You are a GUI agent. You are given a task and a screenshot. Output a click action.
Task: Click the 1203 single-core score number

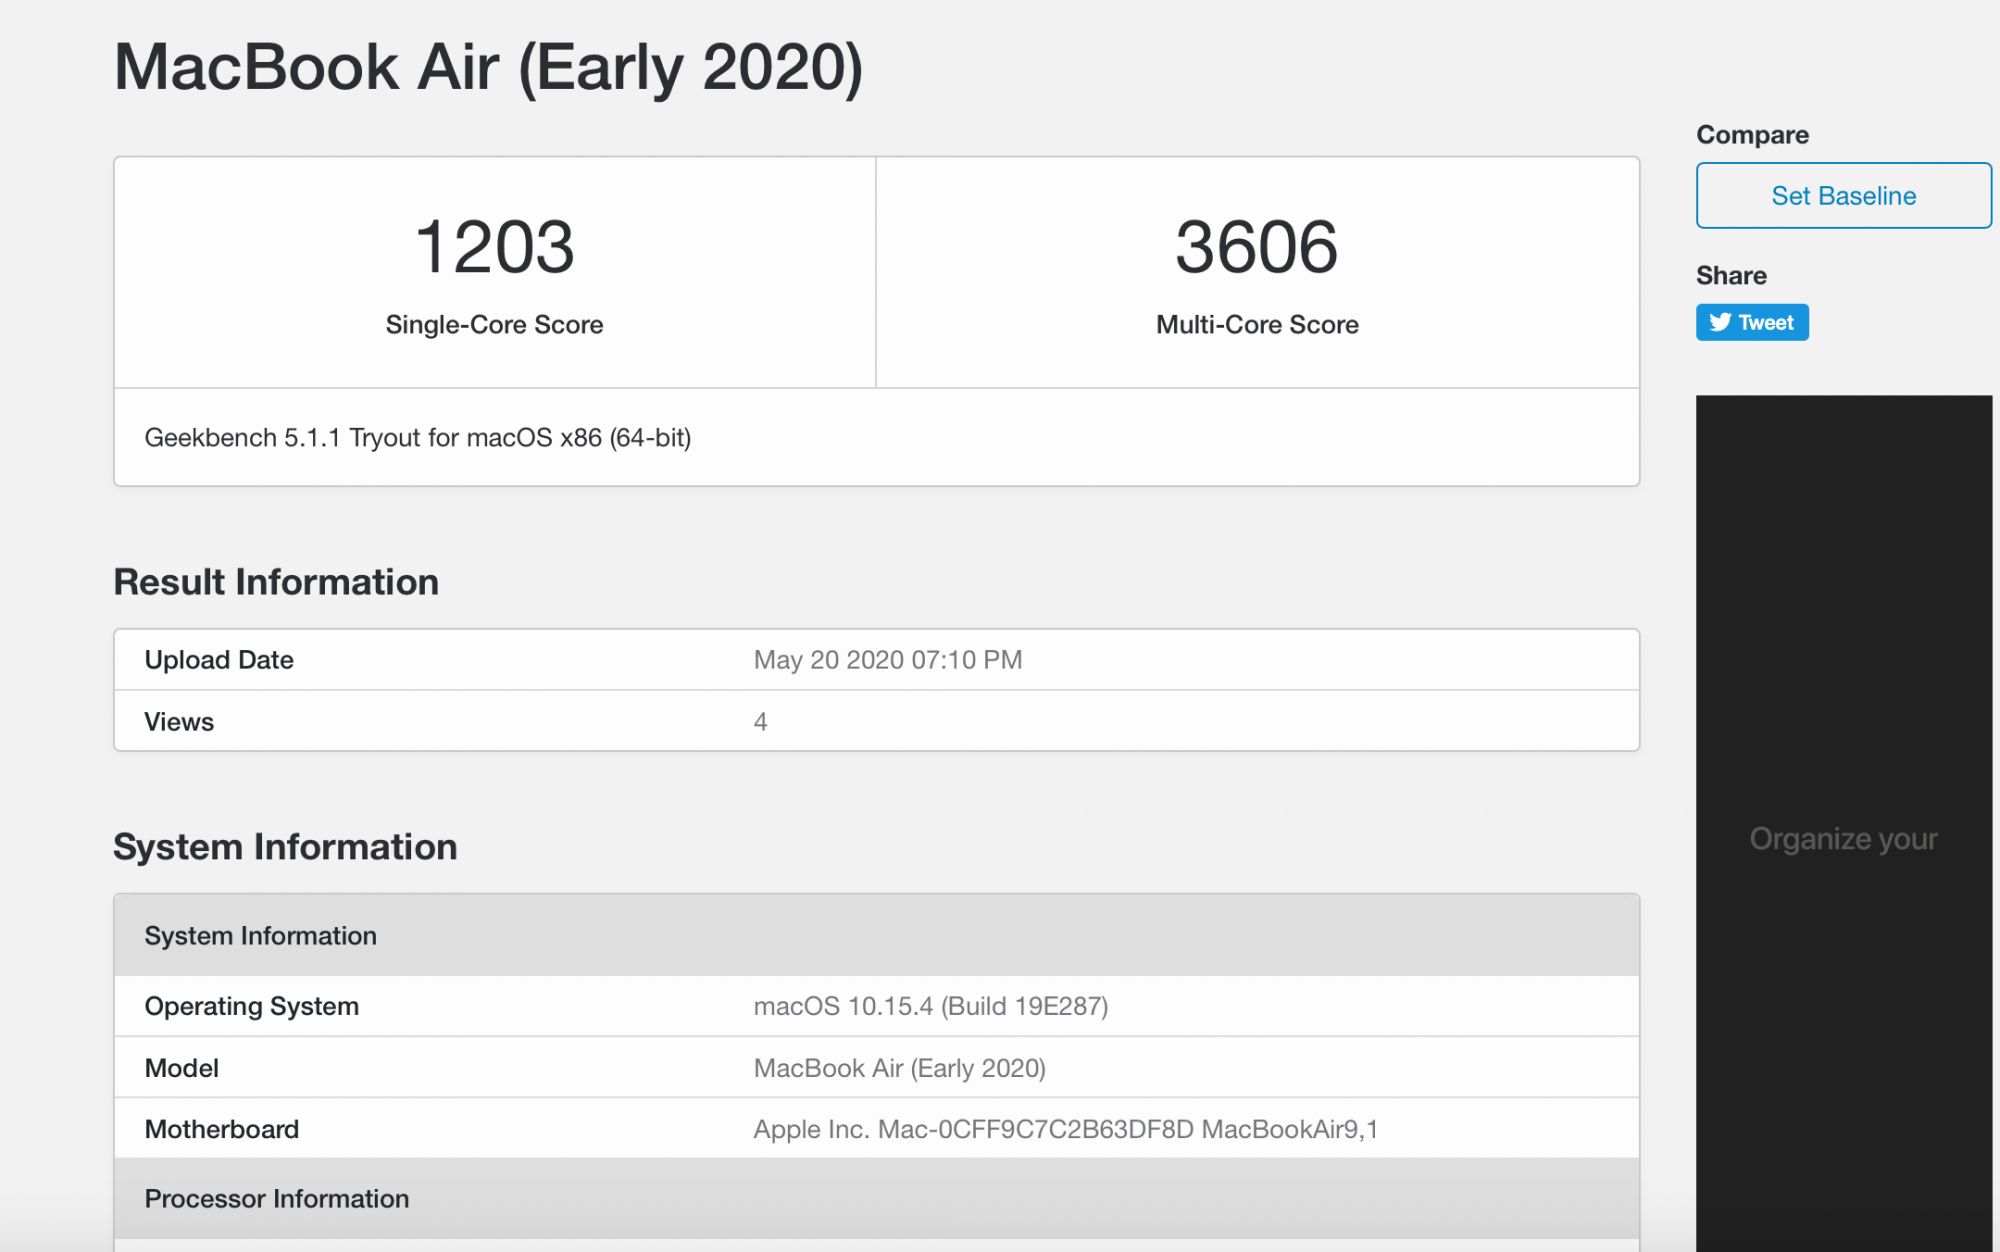point(494,247)
